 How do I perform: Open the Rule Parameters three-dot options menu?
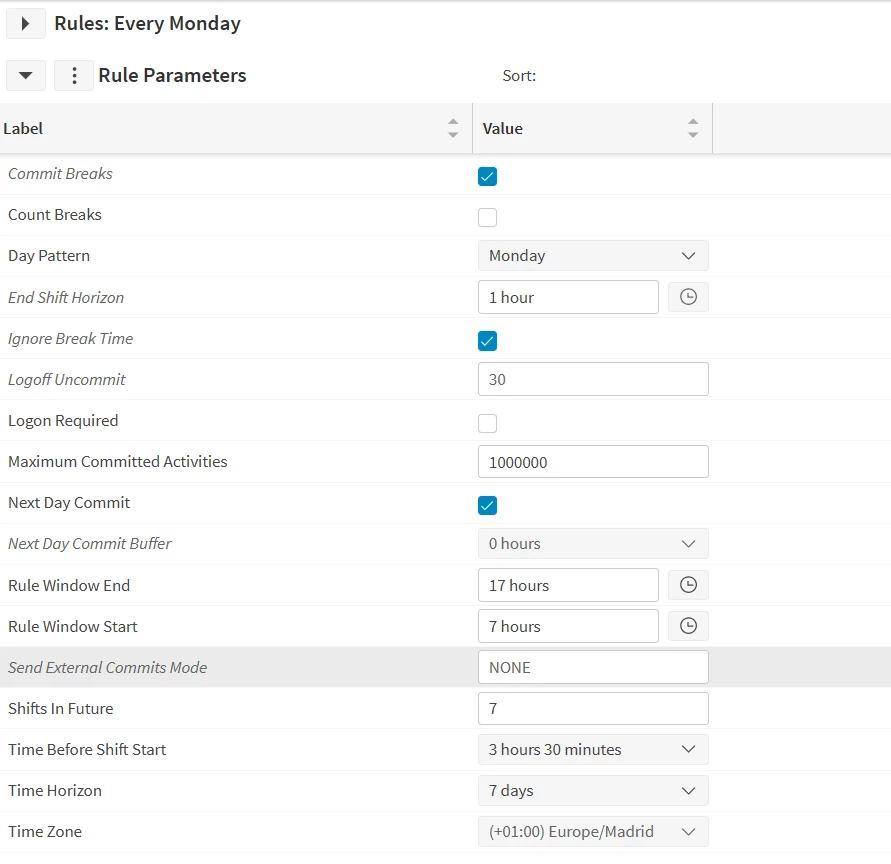pos(74,76)
